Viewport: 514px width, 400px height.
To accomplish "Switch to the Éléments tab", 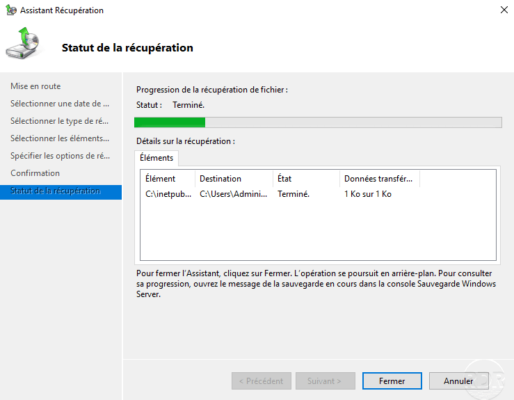I will [156, 158].
